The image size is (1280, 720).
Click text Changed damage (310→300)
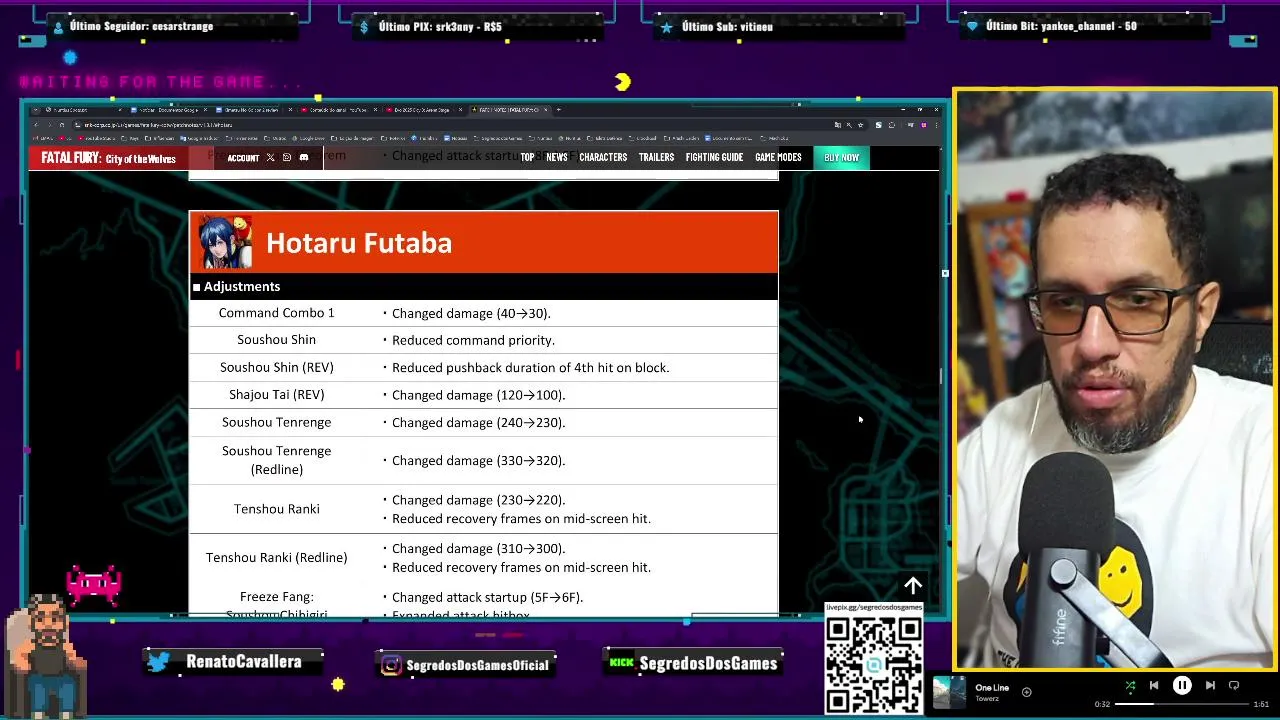pos(478,549)
